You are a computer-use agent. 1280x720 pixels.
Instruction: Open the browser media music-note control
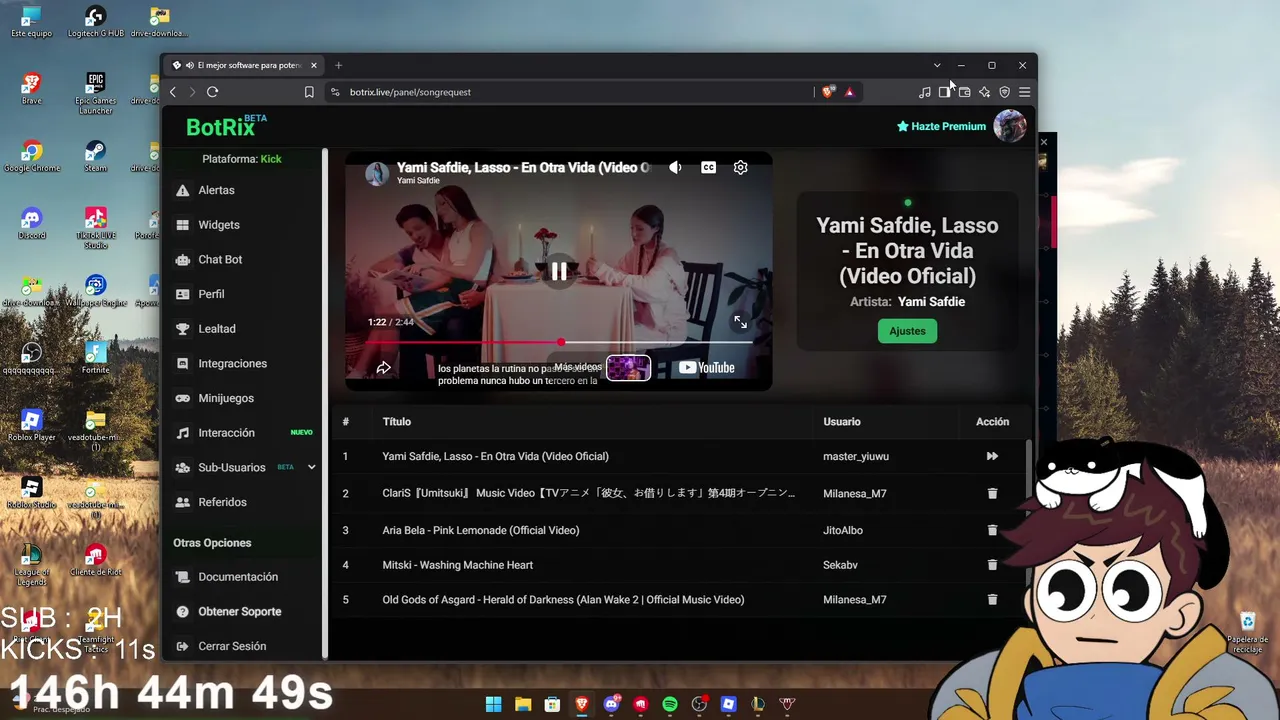tap(924, 92)
